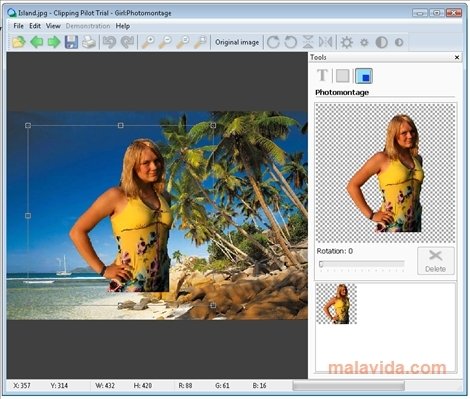
Task: Click the sailboat in the beach image
Action: tap(63, 266)
